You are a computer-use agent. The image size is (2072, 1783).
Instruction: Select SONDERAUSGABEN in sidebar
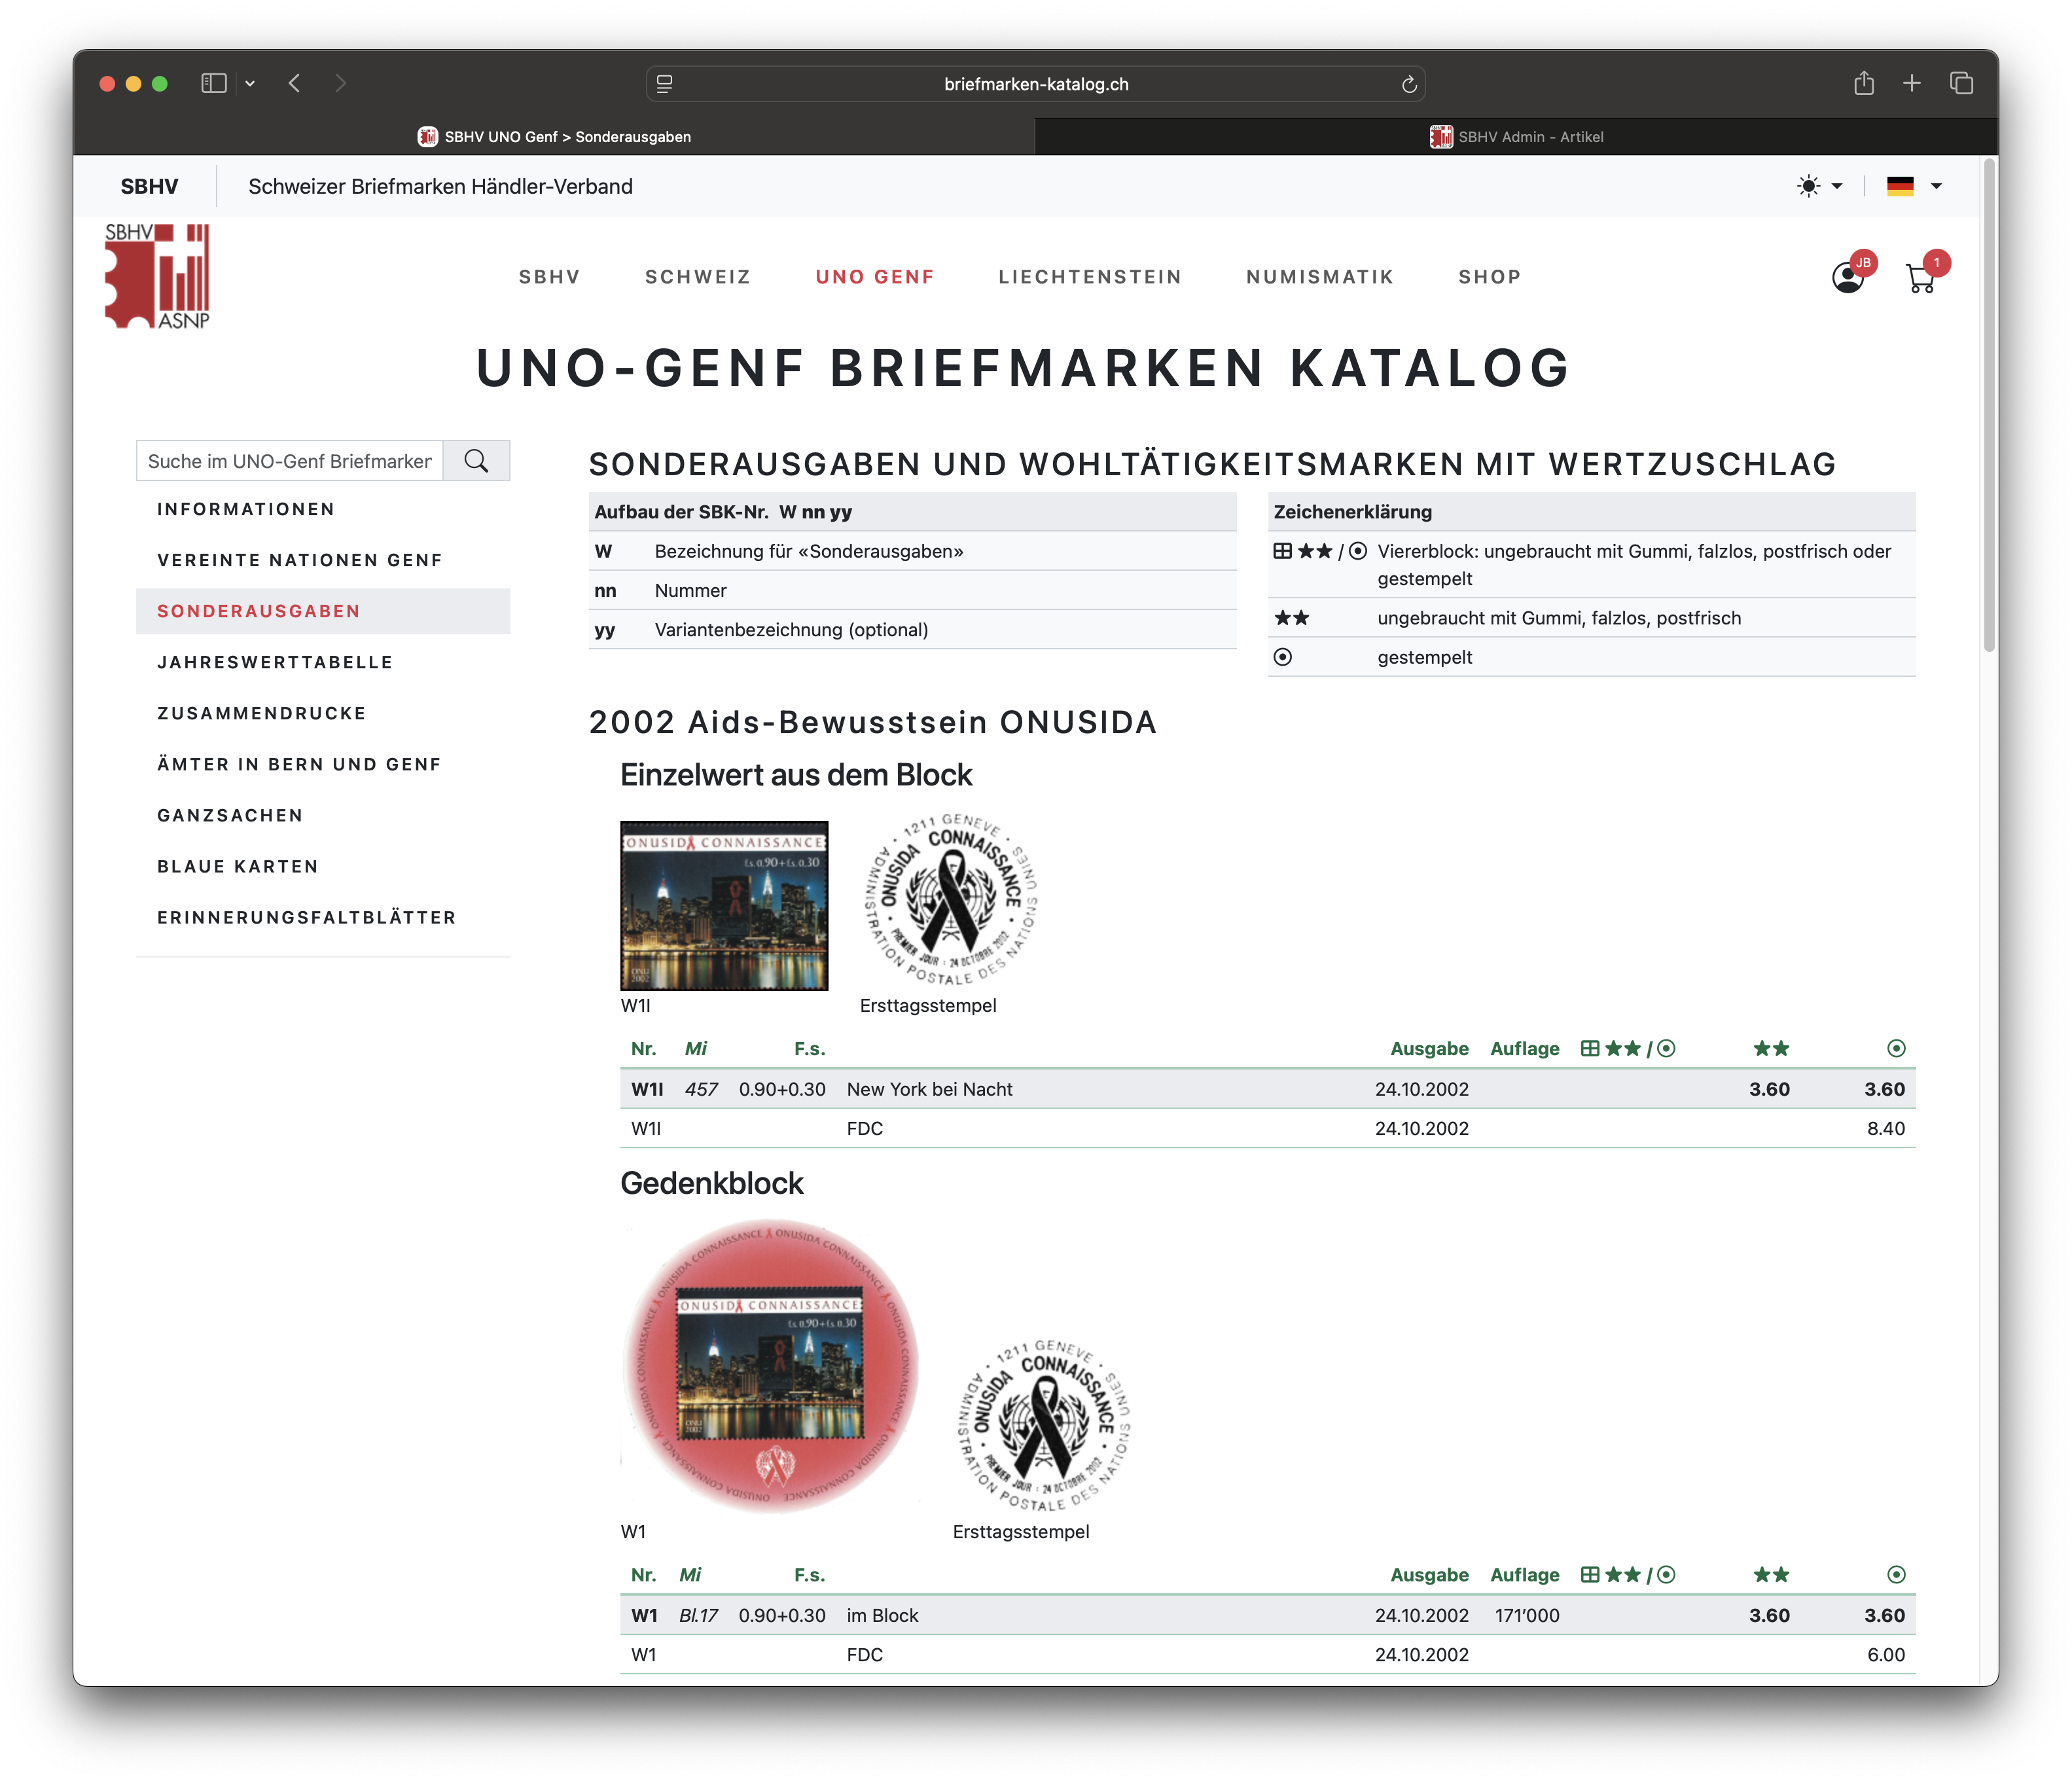point(323,611)
